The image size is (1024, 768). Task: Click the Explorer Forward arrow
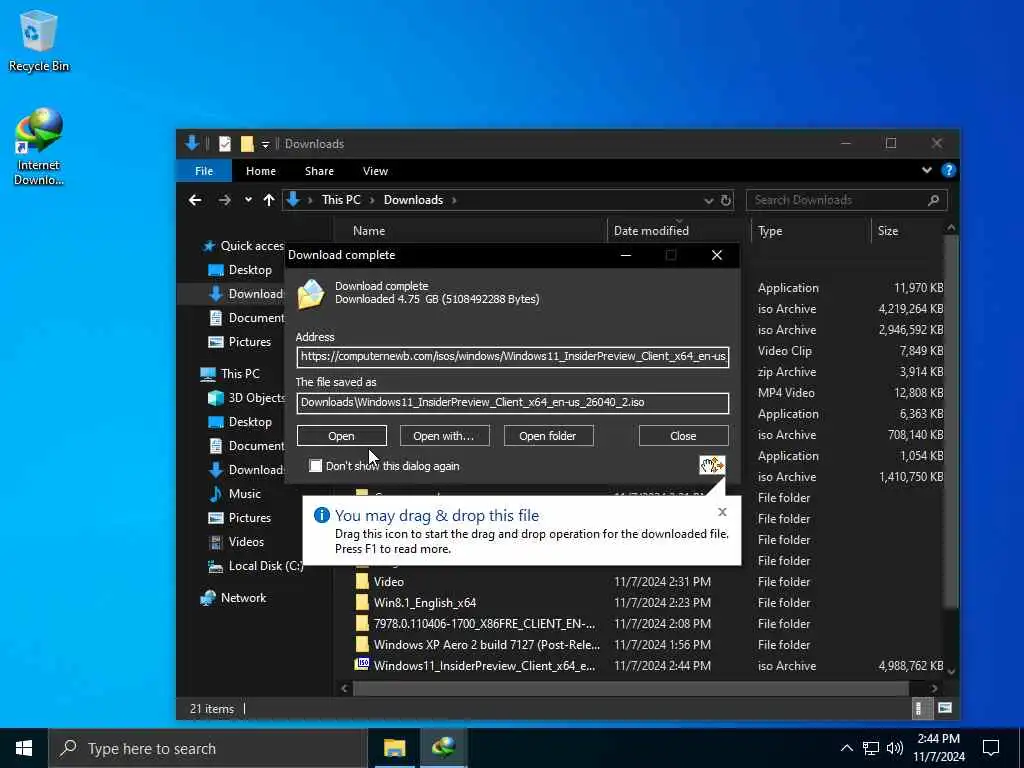pyautogui.click(x=225, y=200)
